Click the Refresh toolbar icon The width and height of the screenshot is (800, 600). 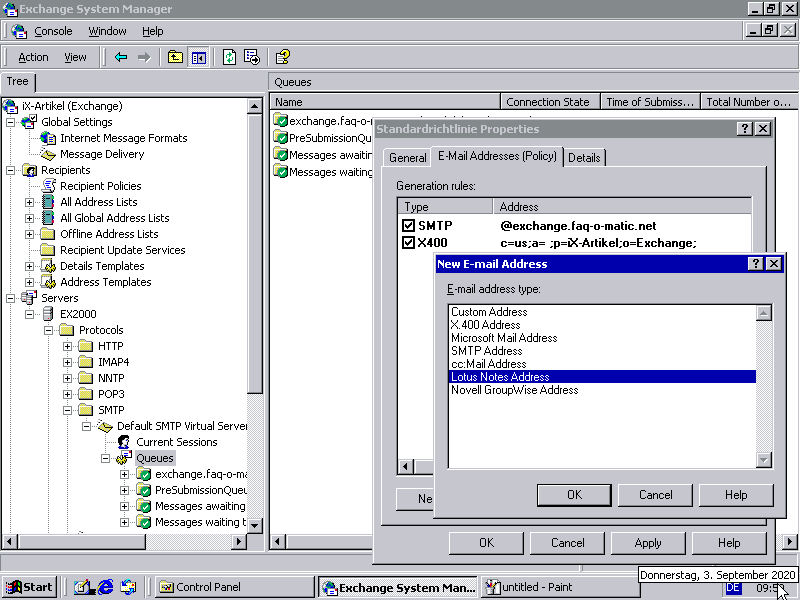pos(230,57)
